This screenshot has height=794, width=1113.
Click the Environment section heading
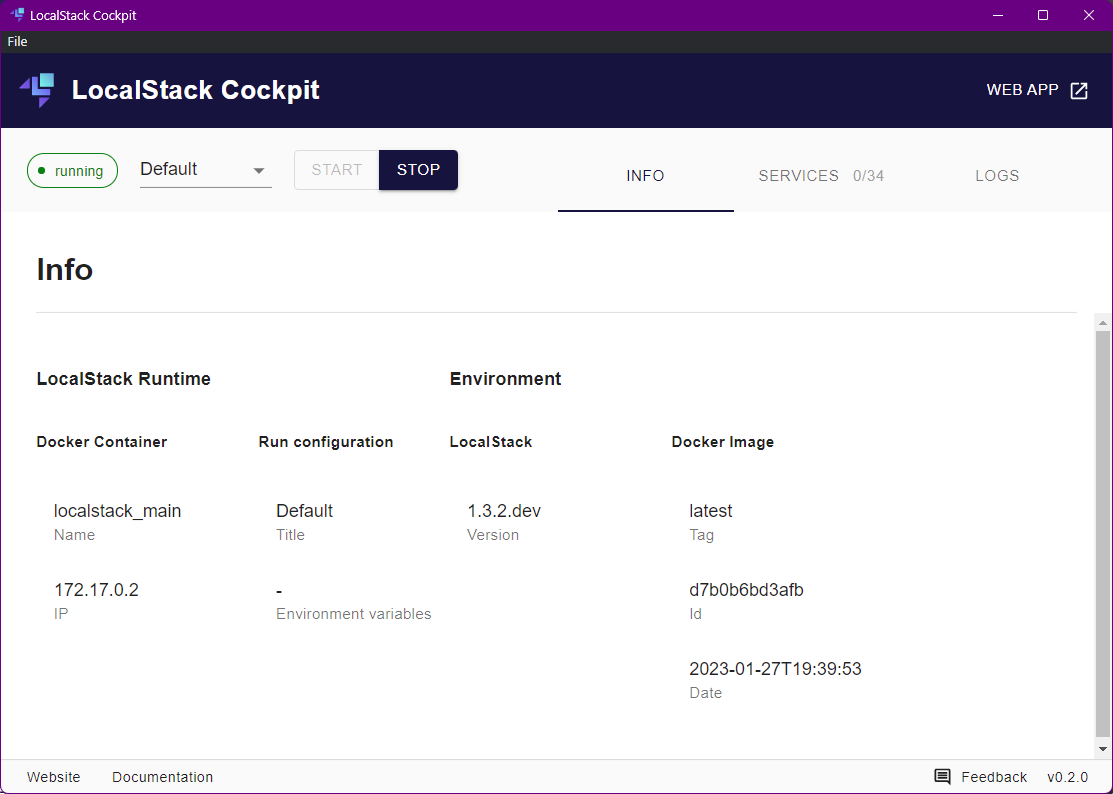(x=505, y=379)
